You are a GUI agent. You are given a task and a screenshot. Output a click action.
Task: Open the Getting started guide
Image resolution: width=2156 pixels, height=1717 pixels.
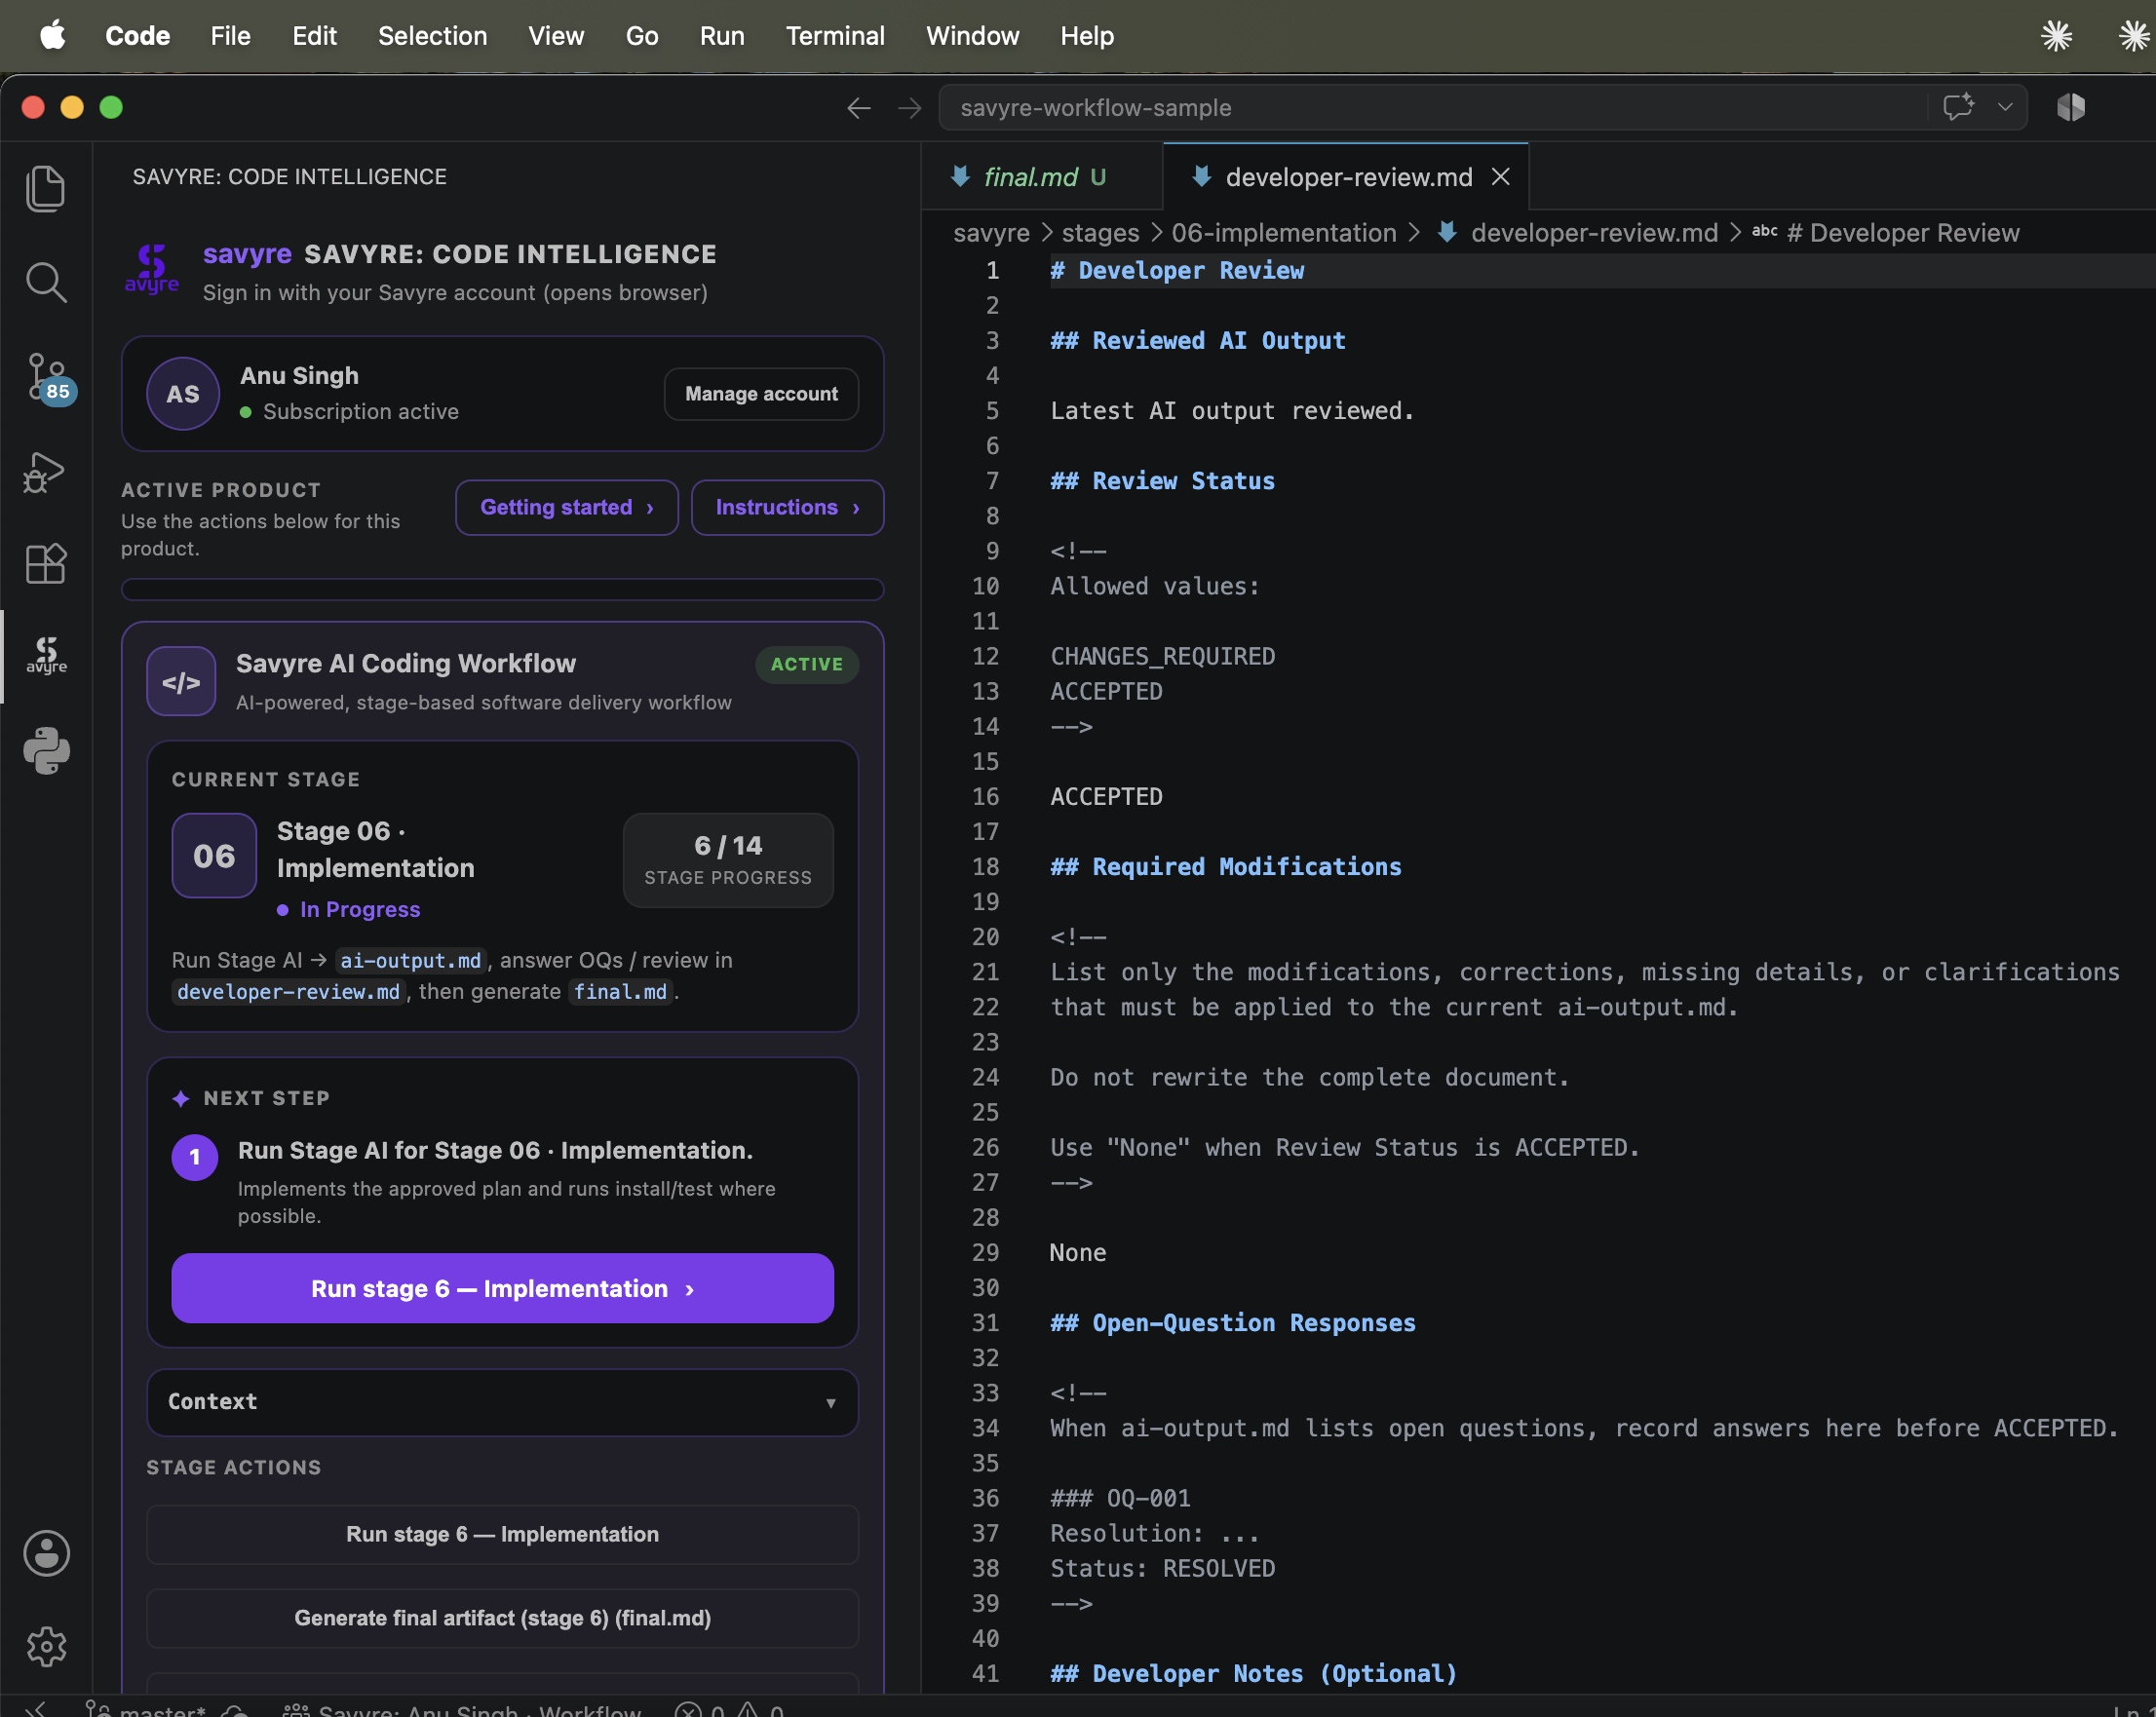click(x=567, y=508)
